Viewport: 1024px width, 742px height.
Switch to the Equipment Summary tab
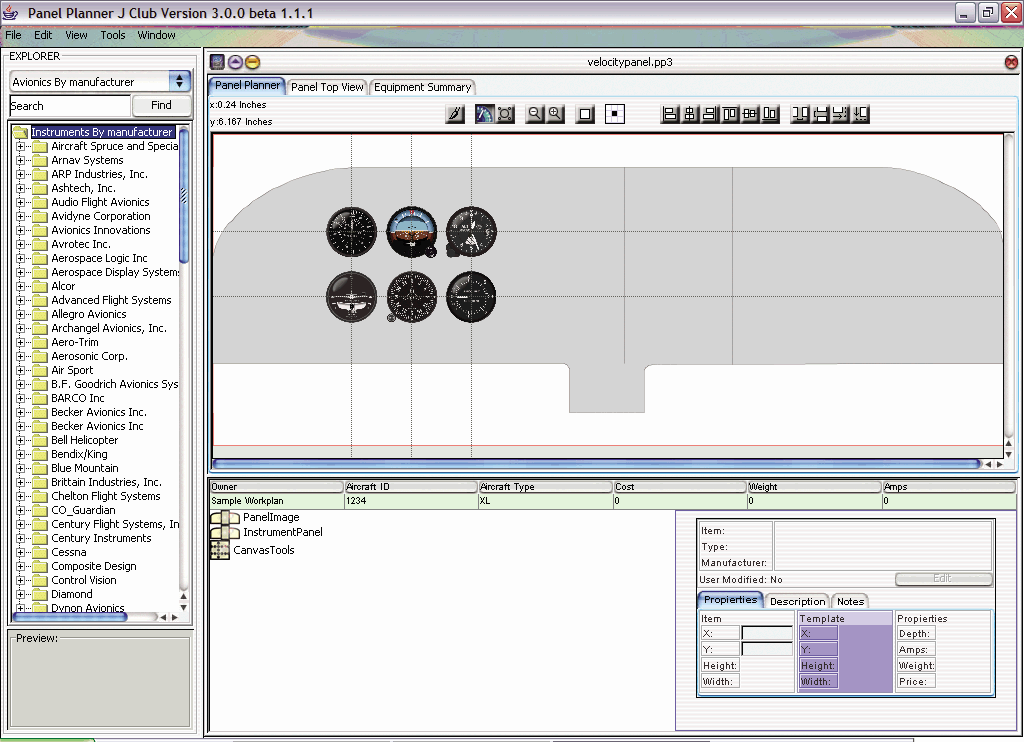421,87
